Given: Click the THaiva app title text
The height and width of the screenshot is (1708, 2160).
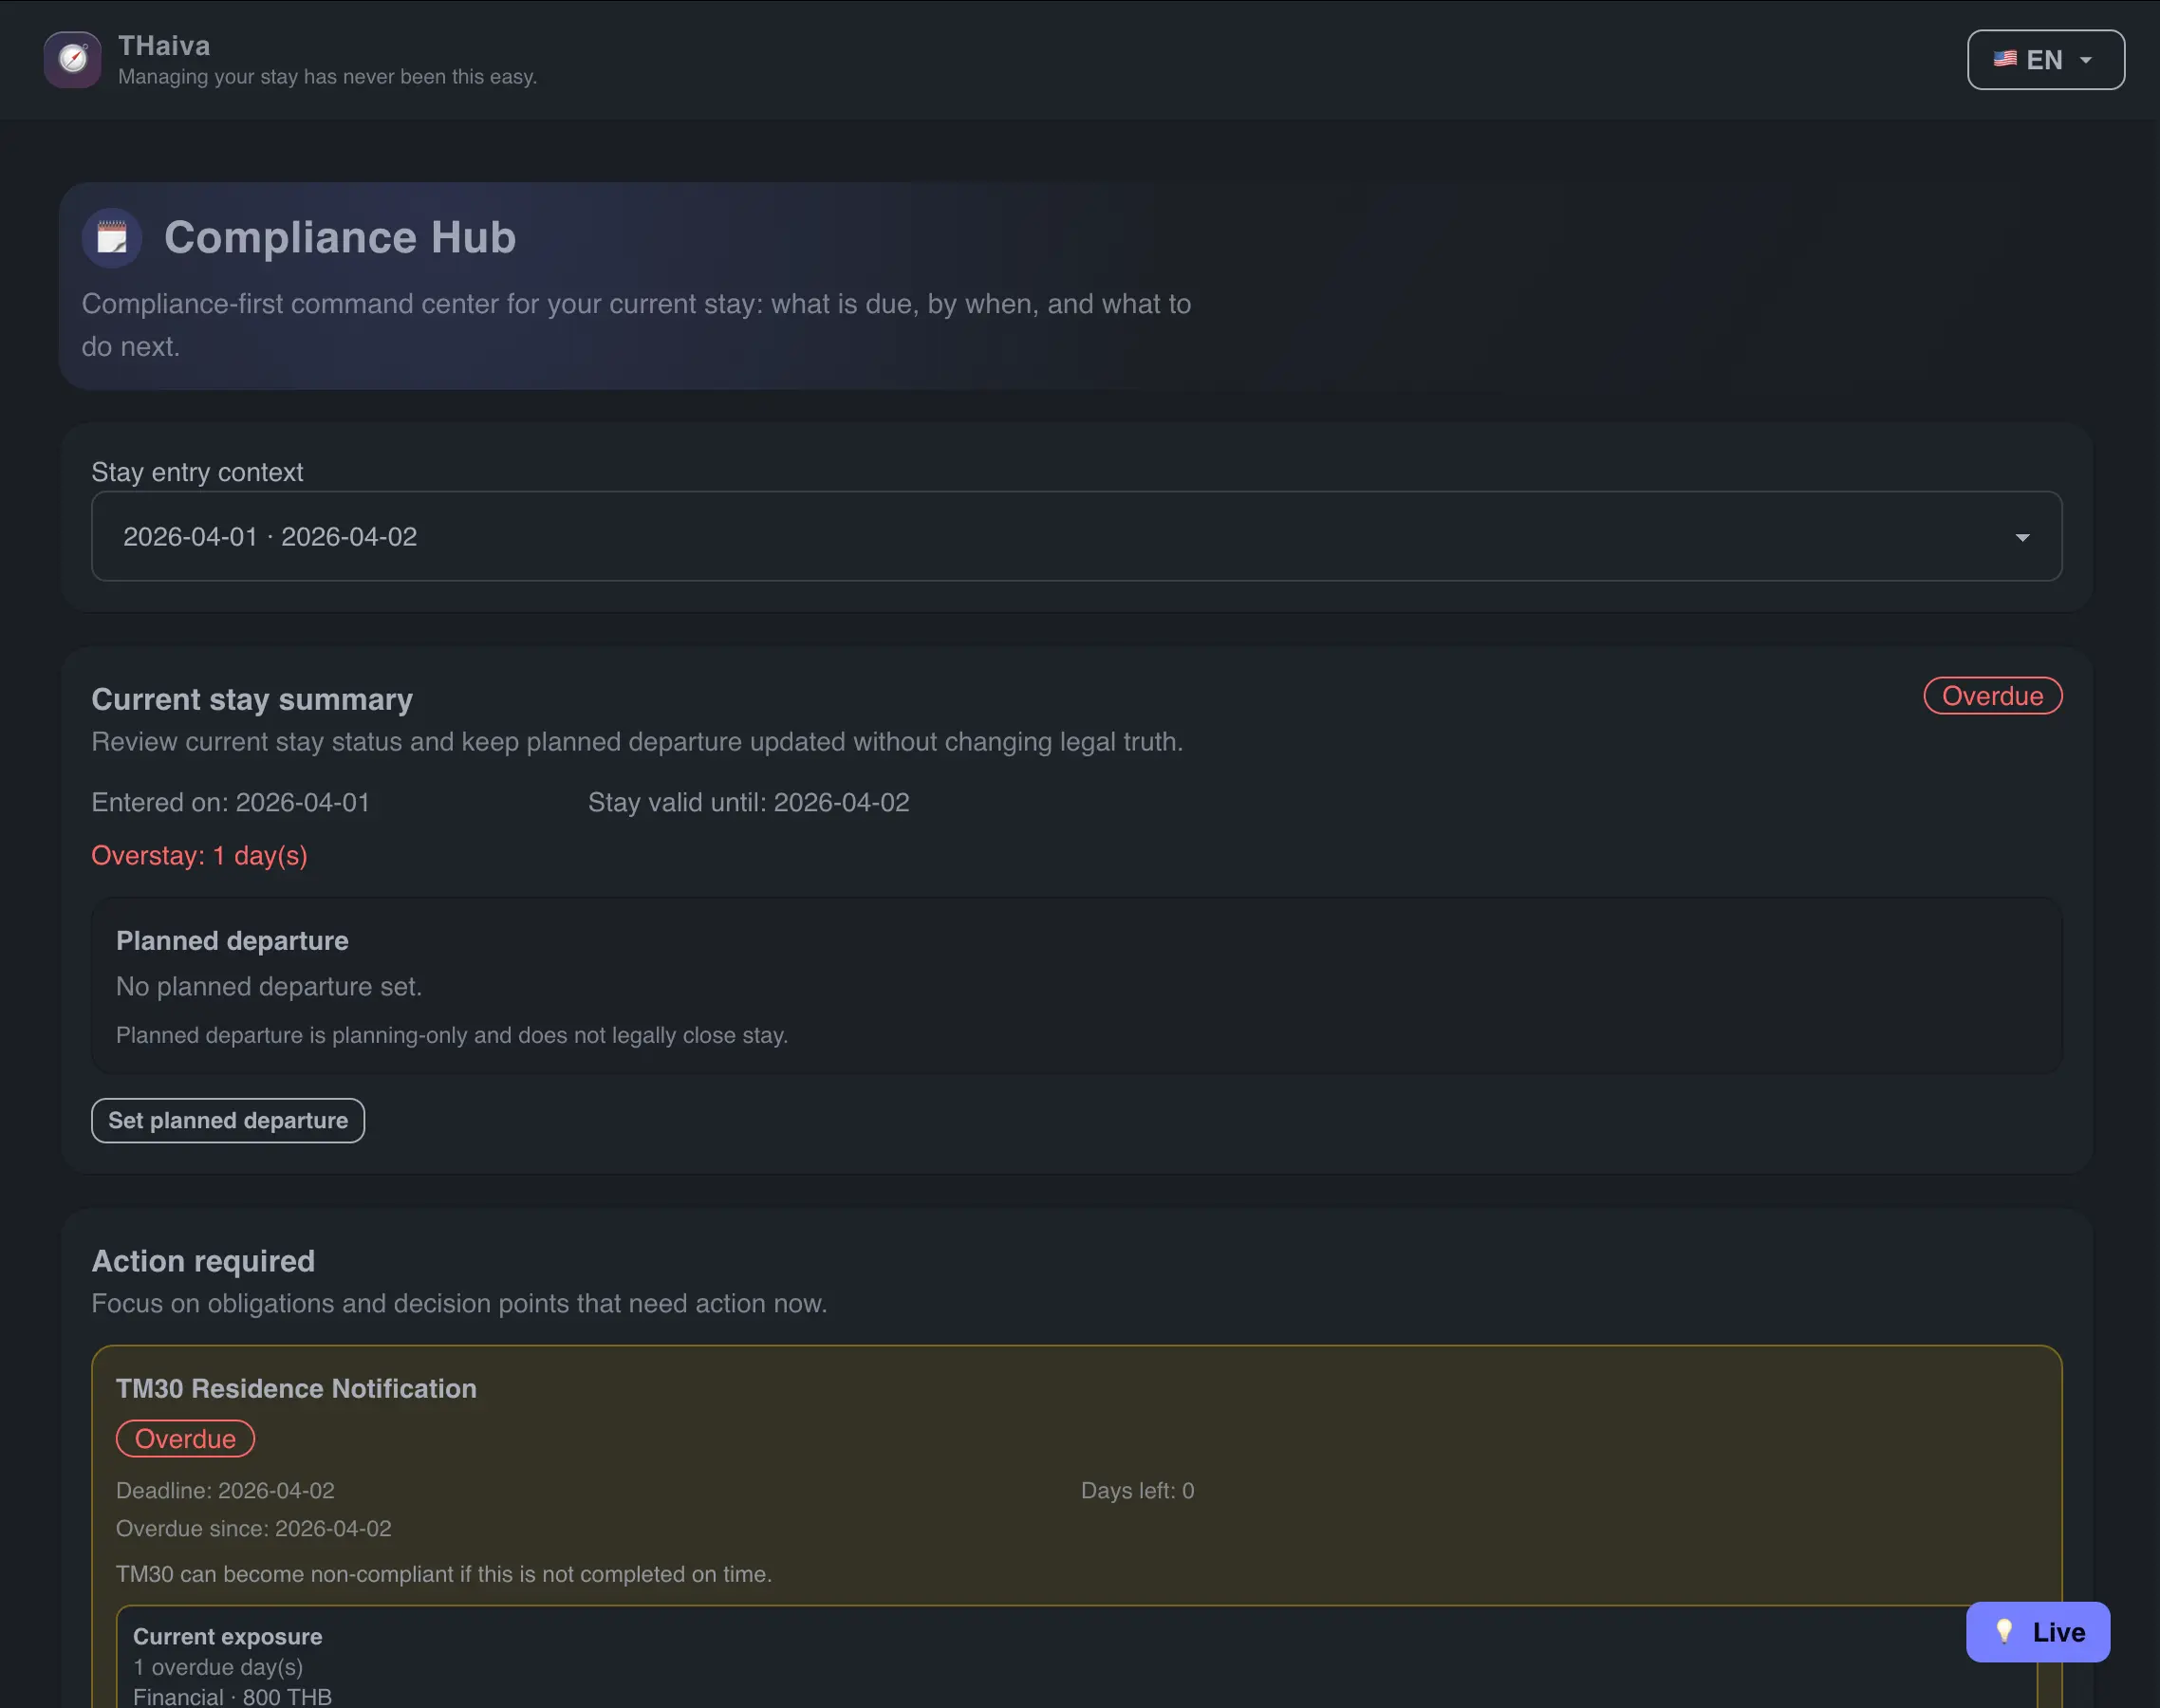Looking at the screenshot, I should coord(164,46).
